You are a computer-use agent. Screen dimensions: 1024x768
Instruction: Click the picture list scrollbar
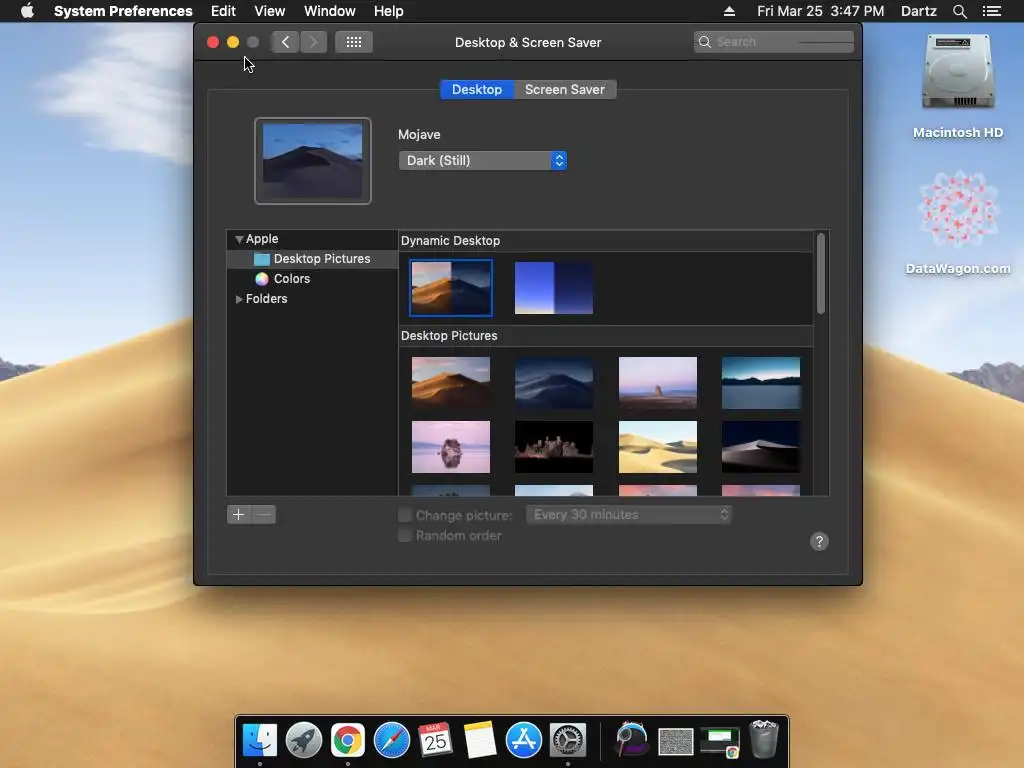[x=821, y=274]
